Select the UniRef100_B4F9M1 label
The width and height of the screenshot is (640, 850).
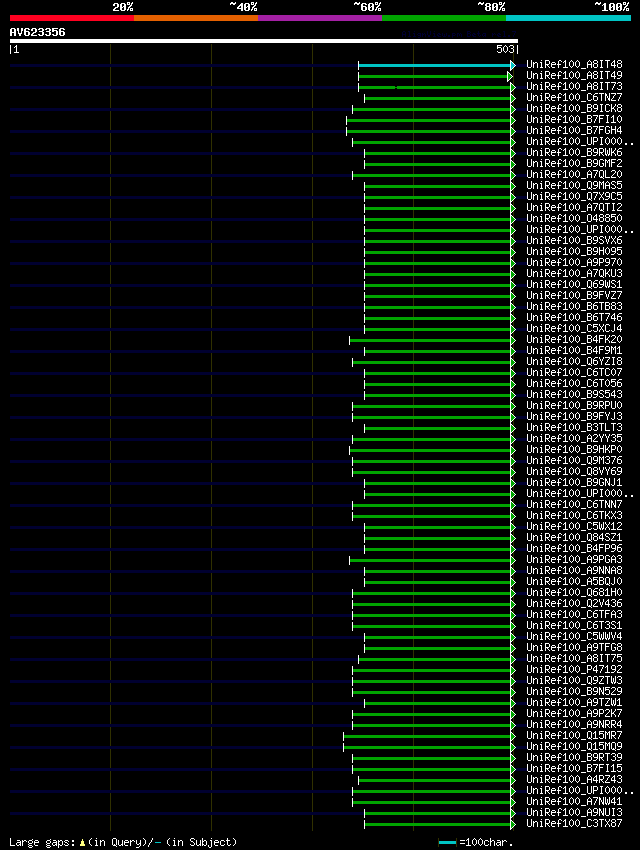574,350
